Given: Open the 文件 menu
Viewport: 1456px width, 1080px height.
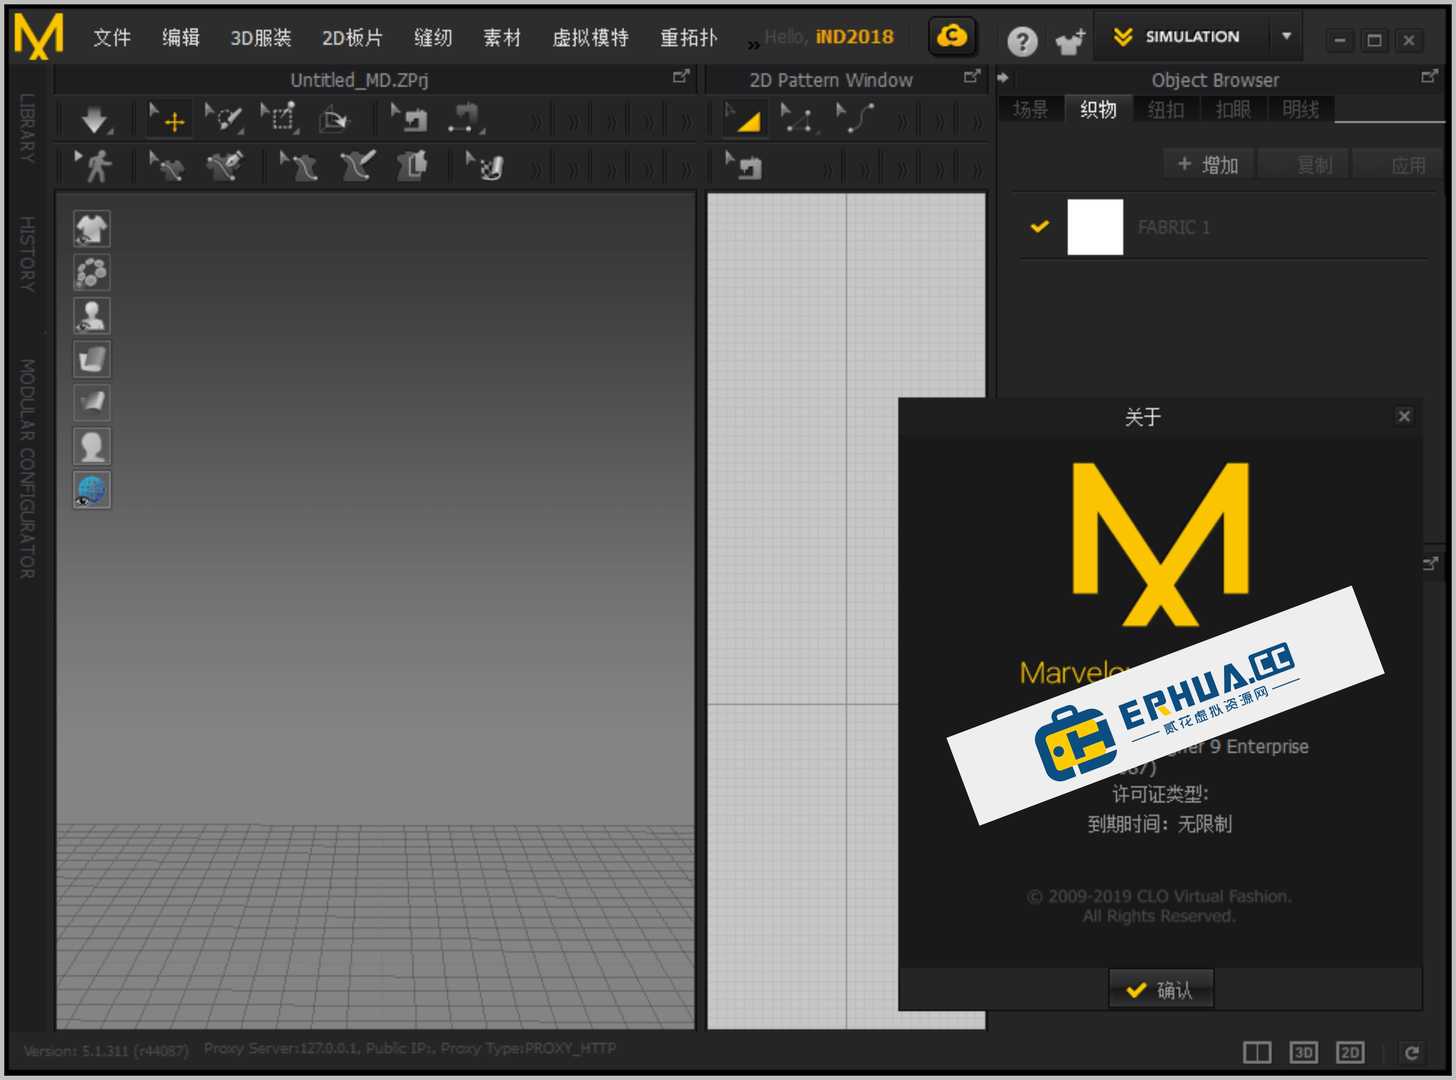Looking at the screenshot, I should [112, 38].
